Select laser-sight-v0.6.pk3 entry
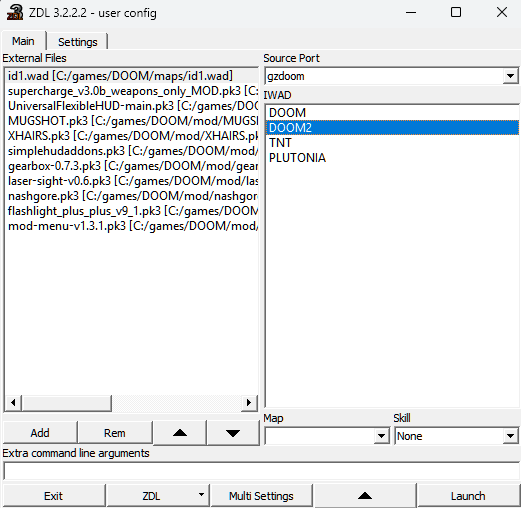Image resolution: width=521 pixels, height=508 pixels. coord(132,181)
